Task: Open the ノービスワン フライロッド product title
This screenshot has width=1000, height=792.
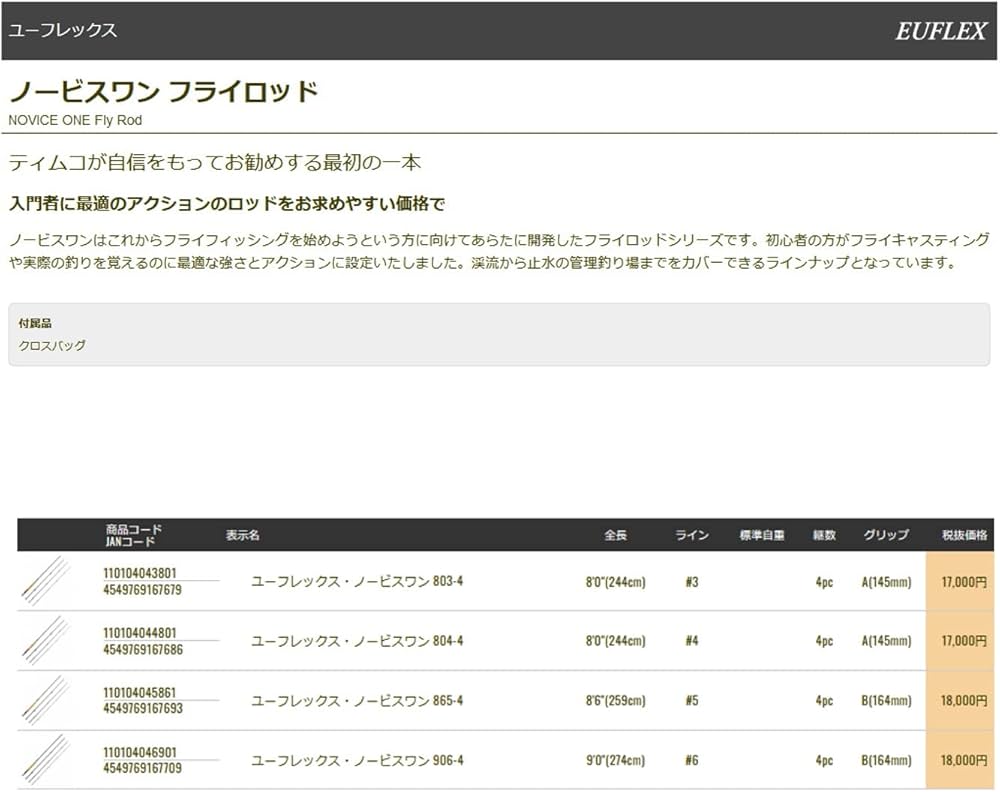Action: pyautogui.click(x=162, y=90)
